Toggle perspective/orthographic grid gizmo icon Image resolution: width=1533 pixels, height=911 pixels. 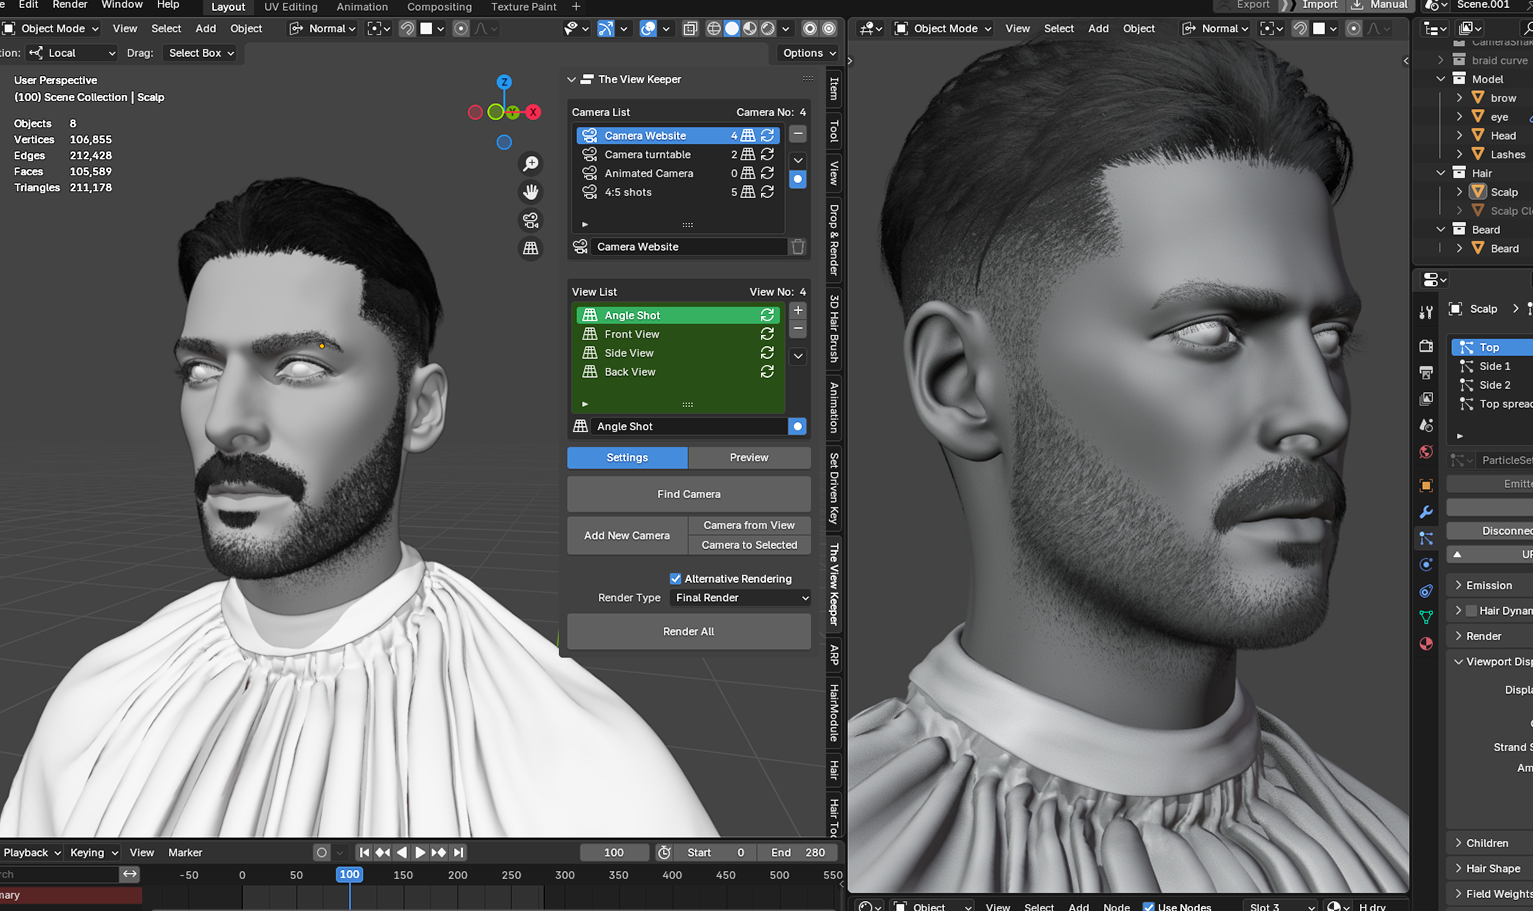pos(531,248)
